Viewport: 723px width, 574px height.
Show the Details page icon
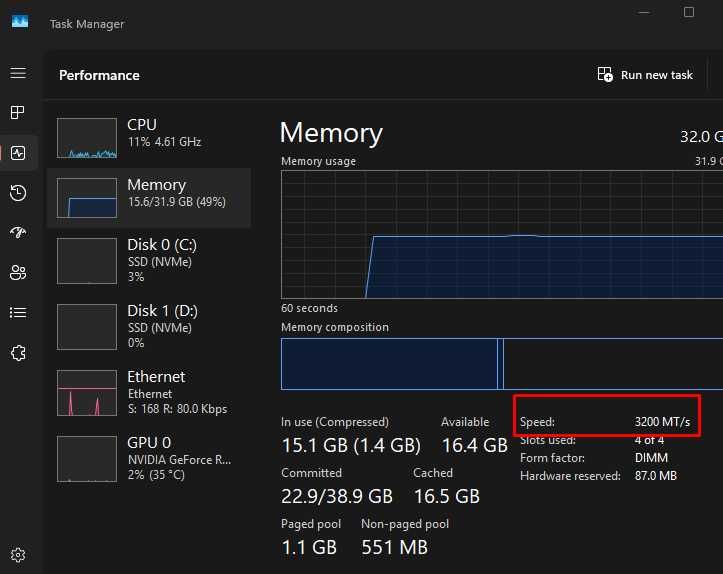tap(18, 312)
